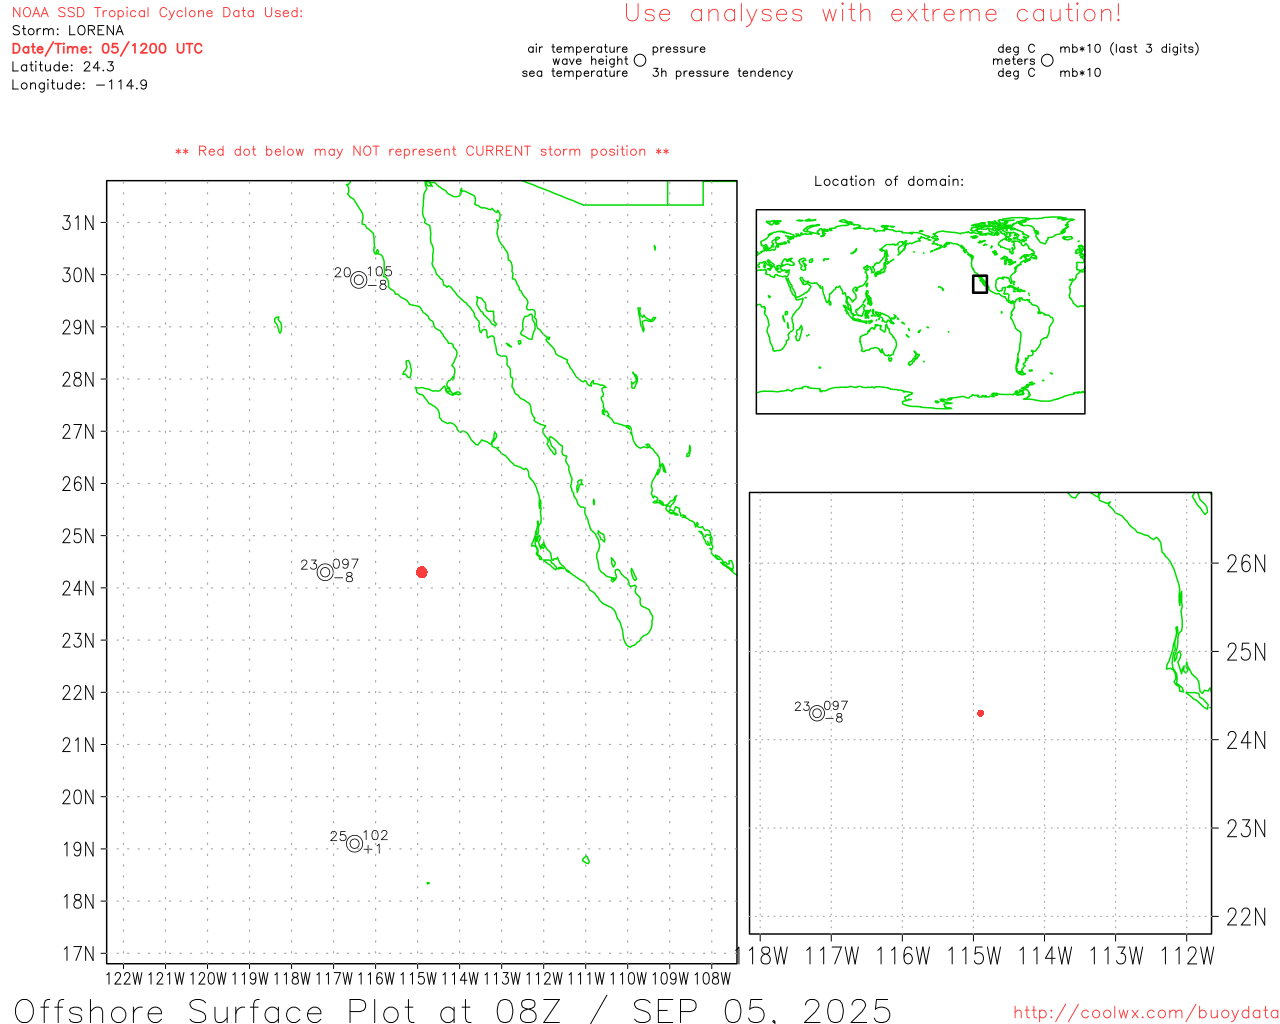
Task: Click the red dot warning notice text
Action: (422, 151)
